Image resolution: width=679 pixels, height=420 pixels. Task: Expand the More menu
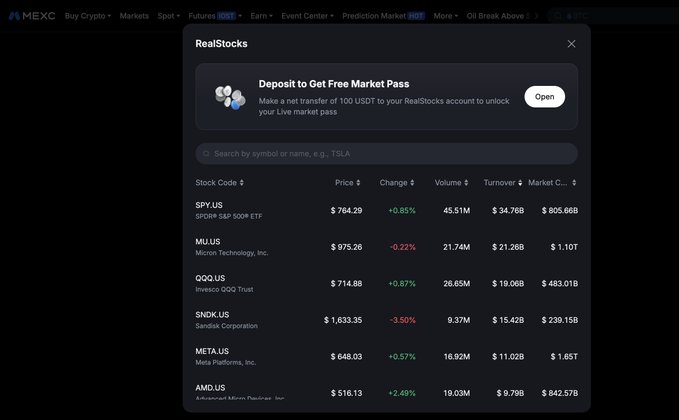point(446,16)
